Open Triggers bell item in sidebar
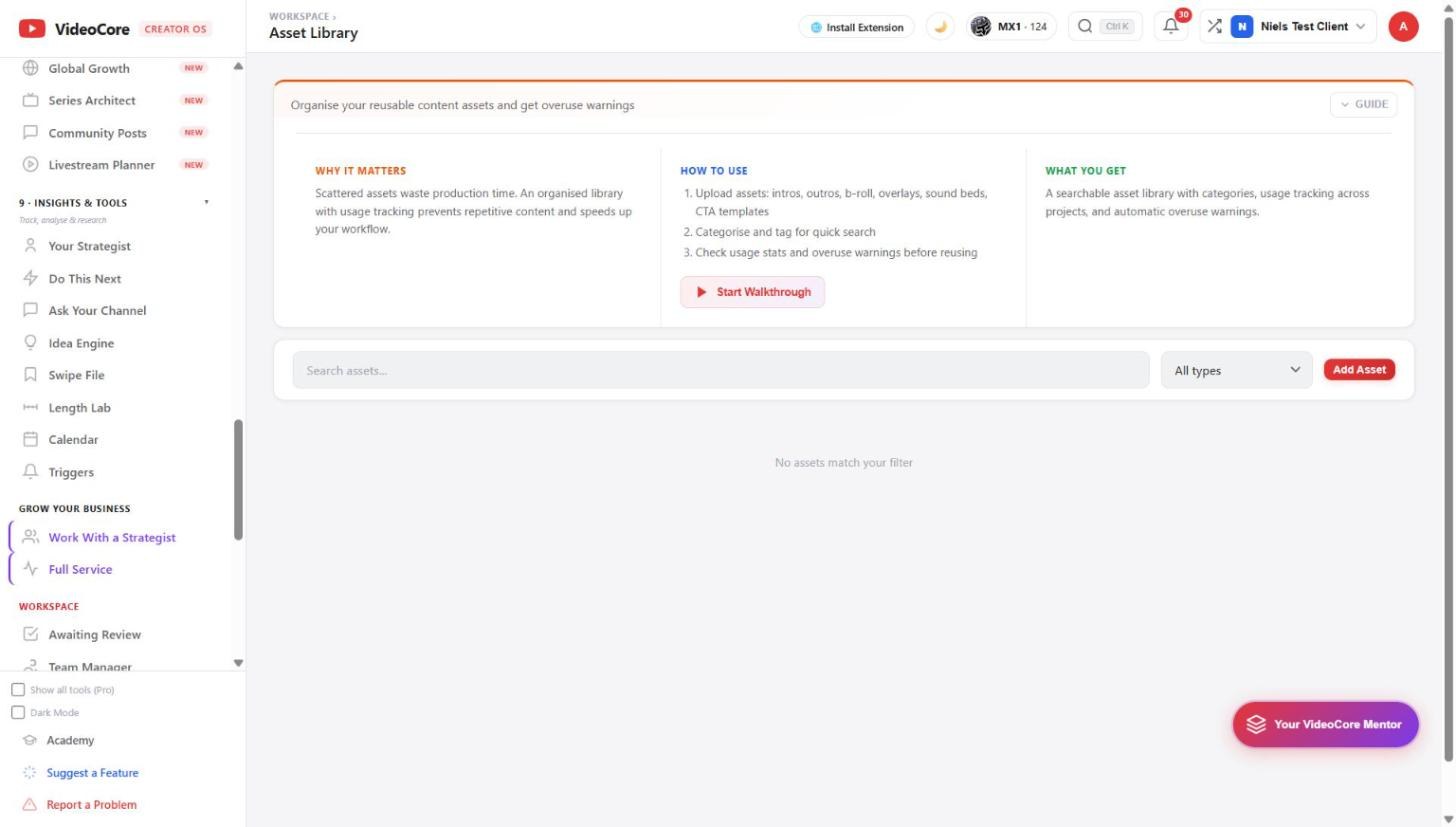The width and height of the screenshot is (1456, 827). (x=71, y=472)
